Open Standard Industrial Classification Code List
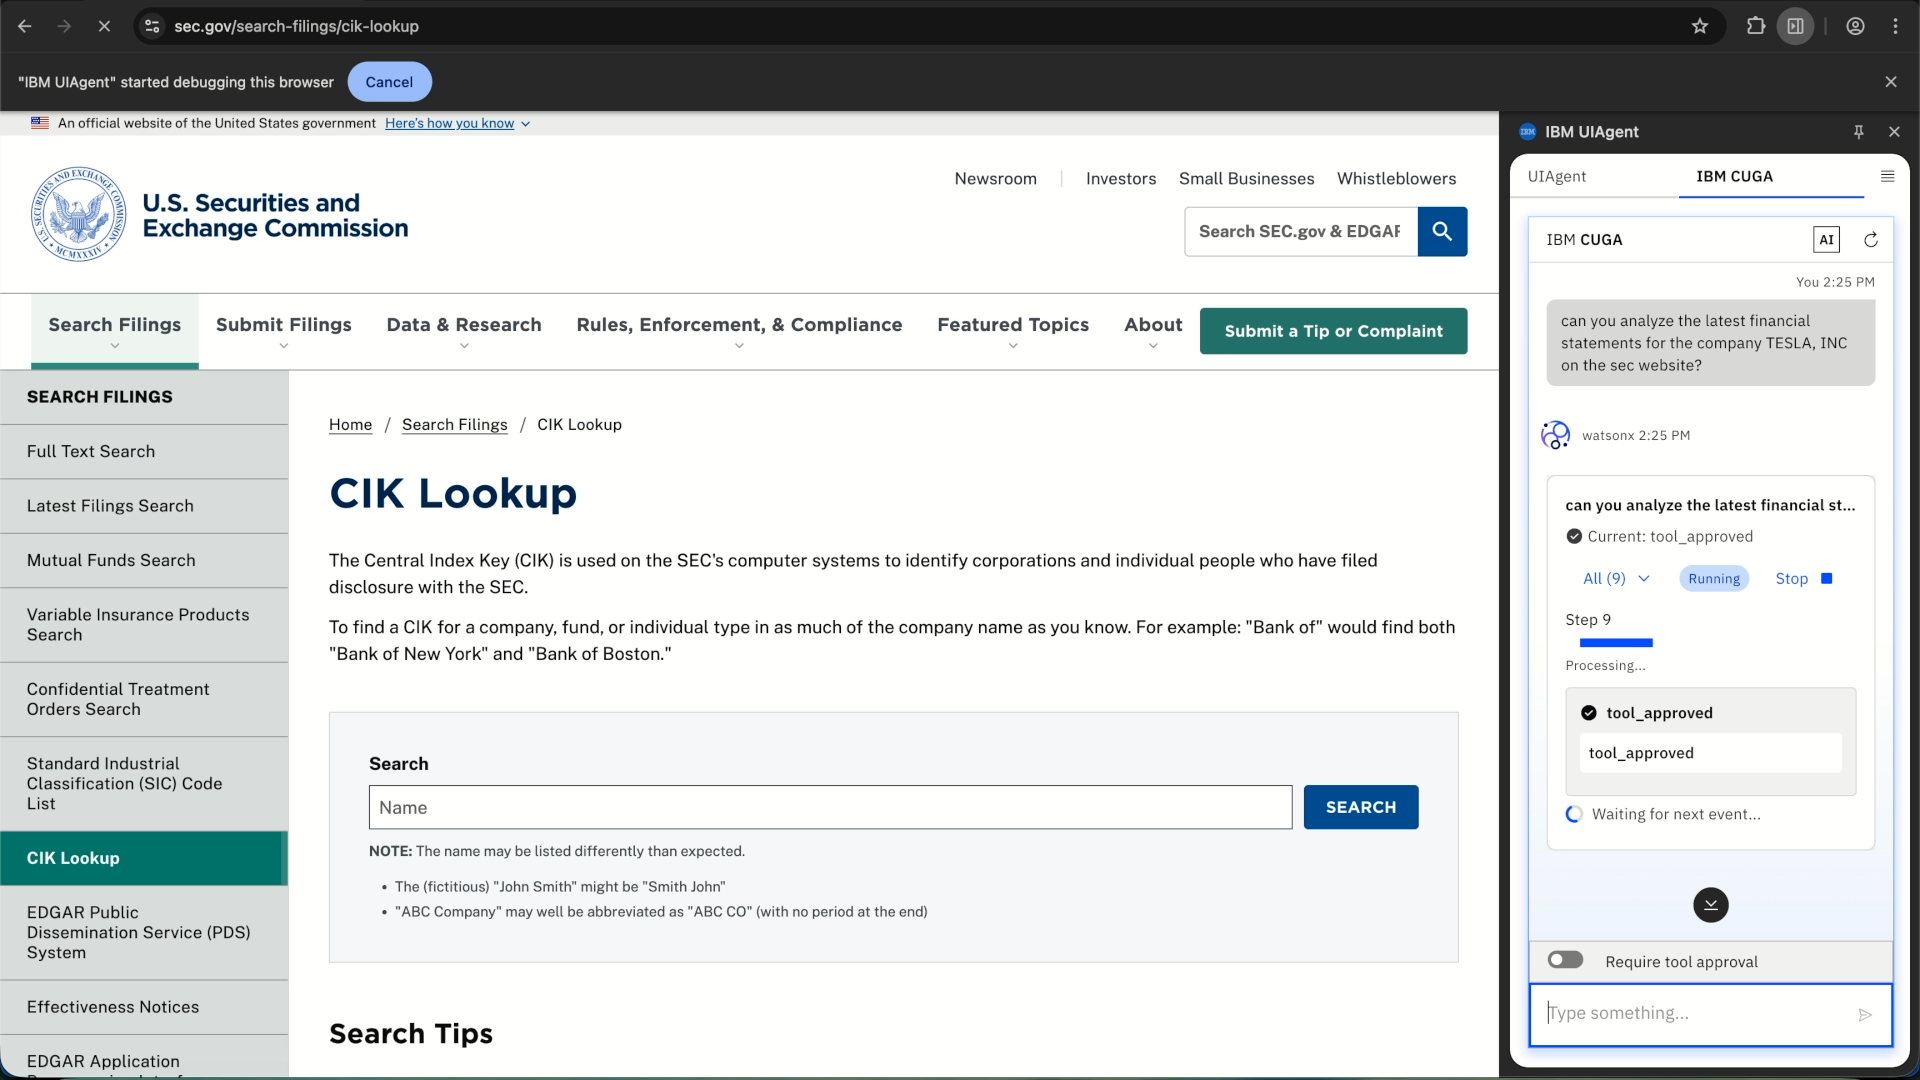Viewport: 1920px width, 1080px height. [x=144, y=784]
